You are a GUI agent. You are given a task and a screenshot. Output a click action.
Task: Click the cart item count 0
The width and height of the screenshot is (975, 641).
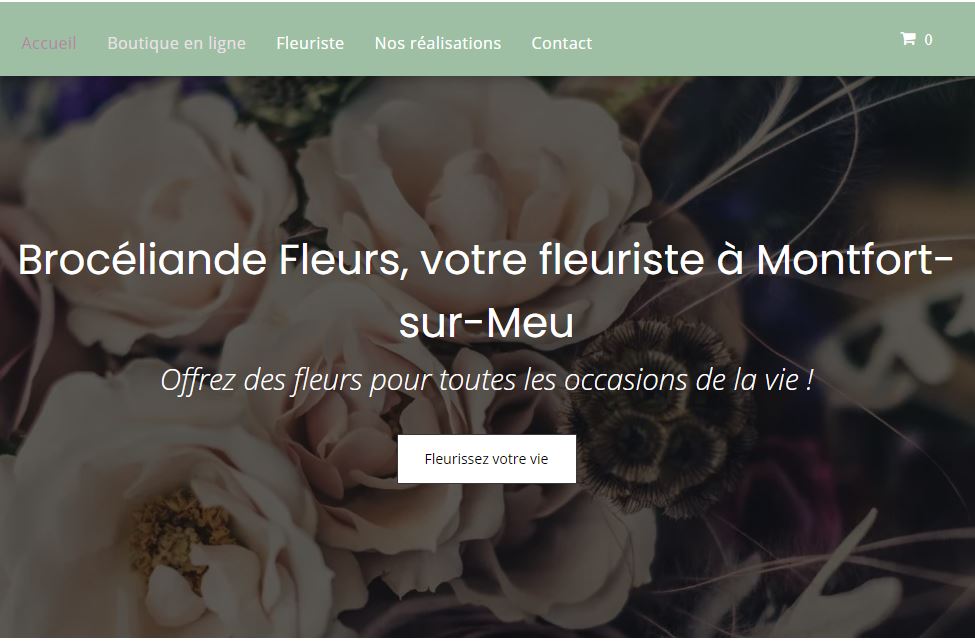point(928,40)
